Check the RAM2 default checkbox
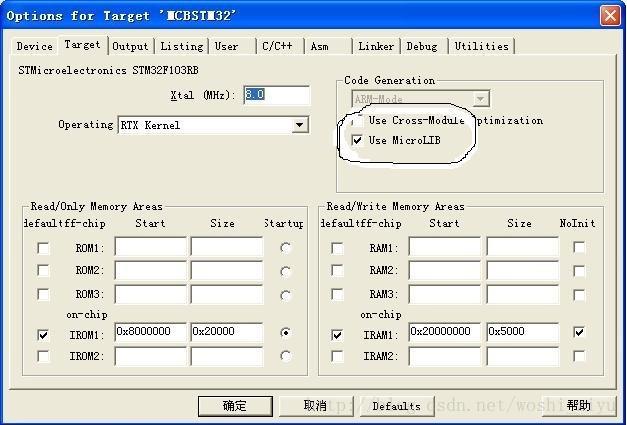Screen dimensions: 627x425 [337, 271]
